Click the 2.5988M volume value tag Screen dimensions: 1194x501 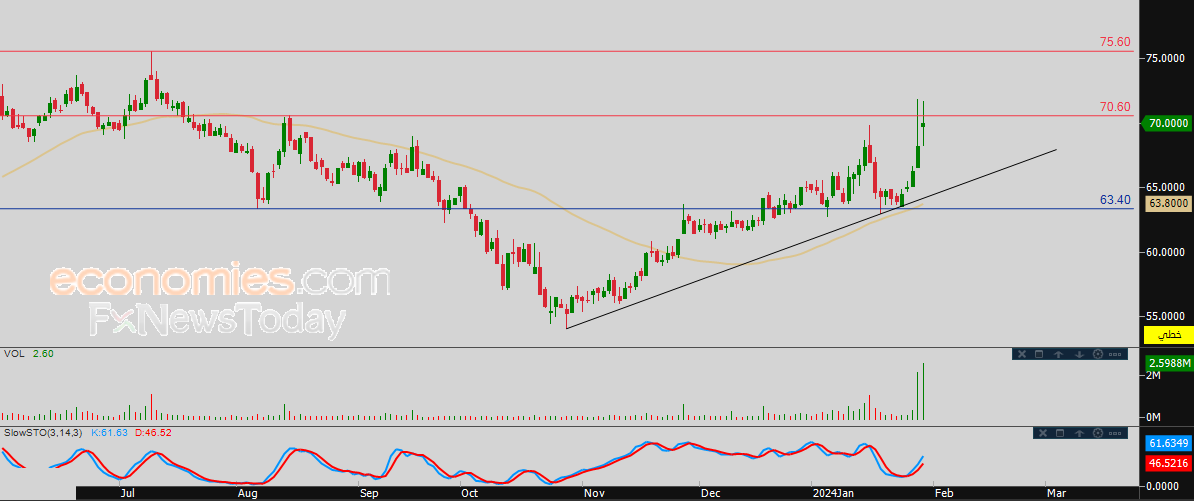click(1169, 363)
